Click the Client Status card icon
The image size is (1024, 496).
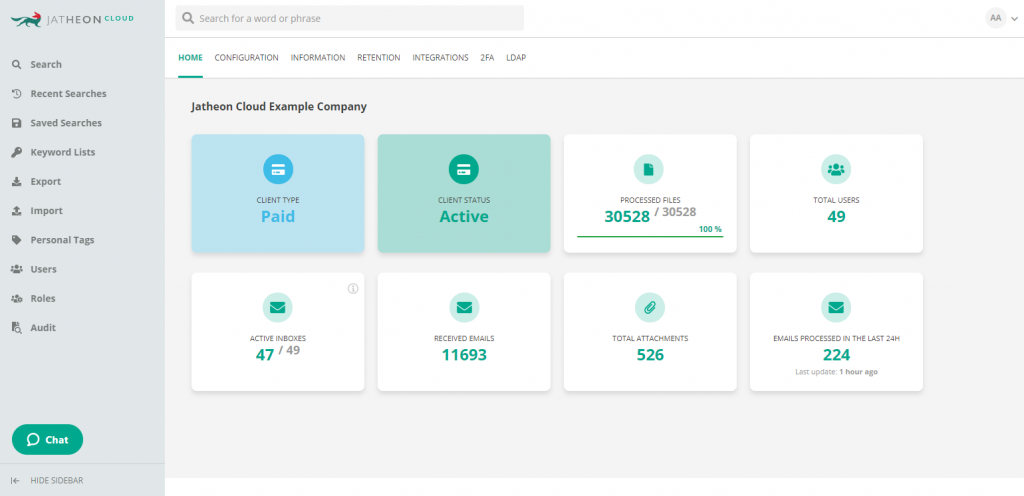tap(464, 169)
